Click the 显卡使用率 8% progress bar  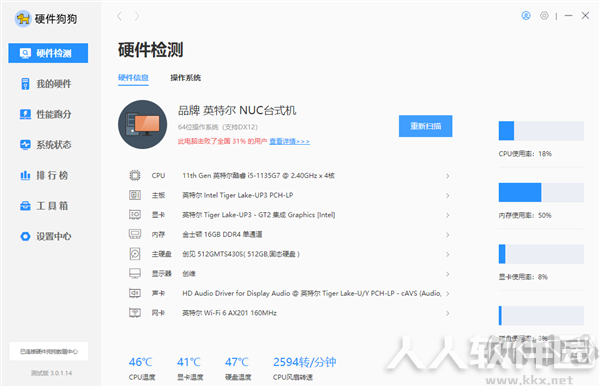coord(541,254)
